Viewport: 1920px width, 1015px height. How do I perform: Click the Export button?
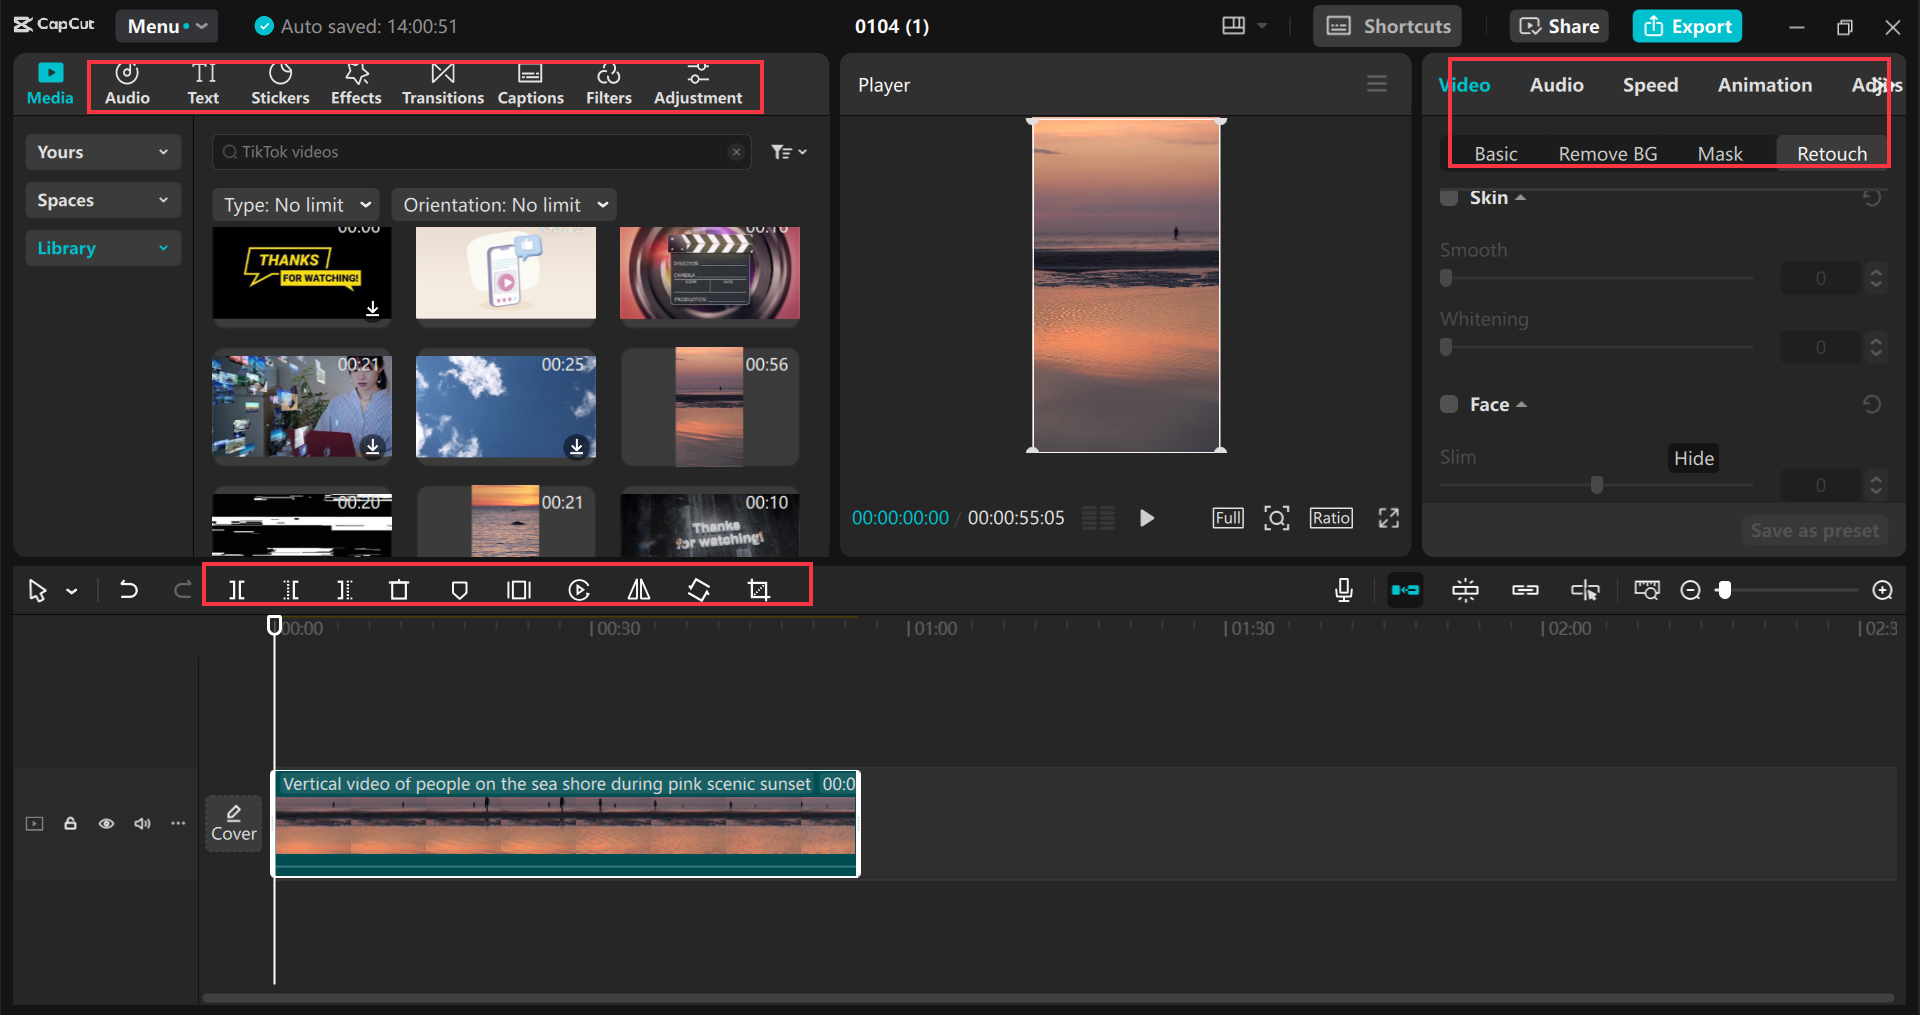pyautogui.click(x=1686, y=26)
